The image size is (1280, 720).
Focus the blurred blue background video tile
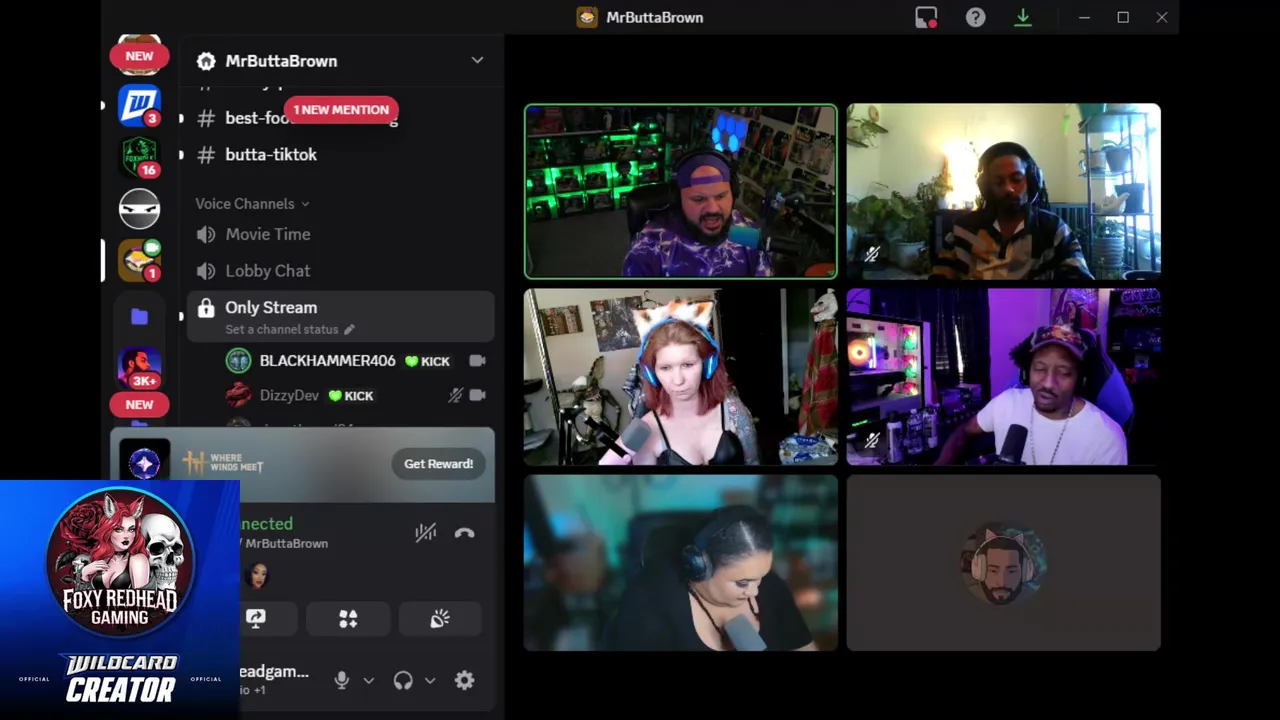coord(681,563)
